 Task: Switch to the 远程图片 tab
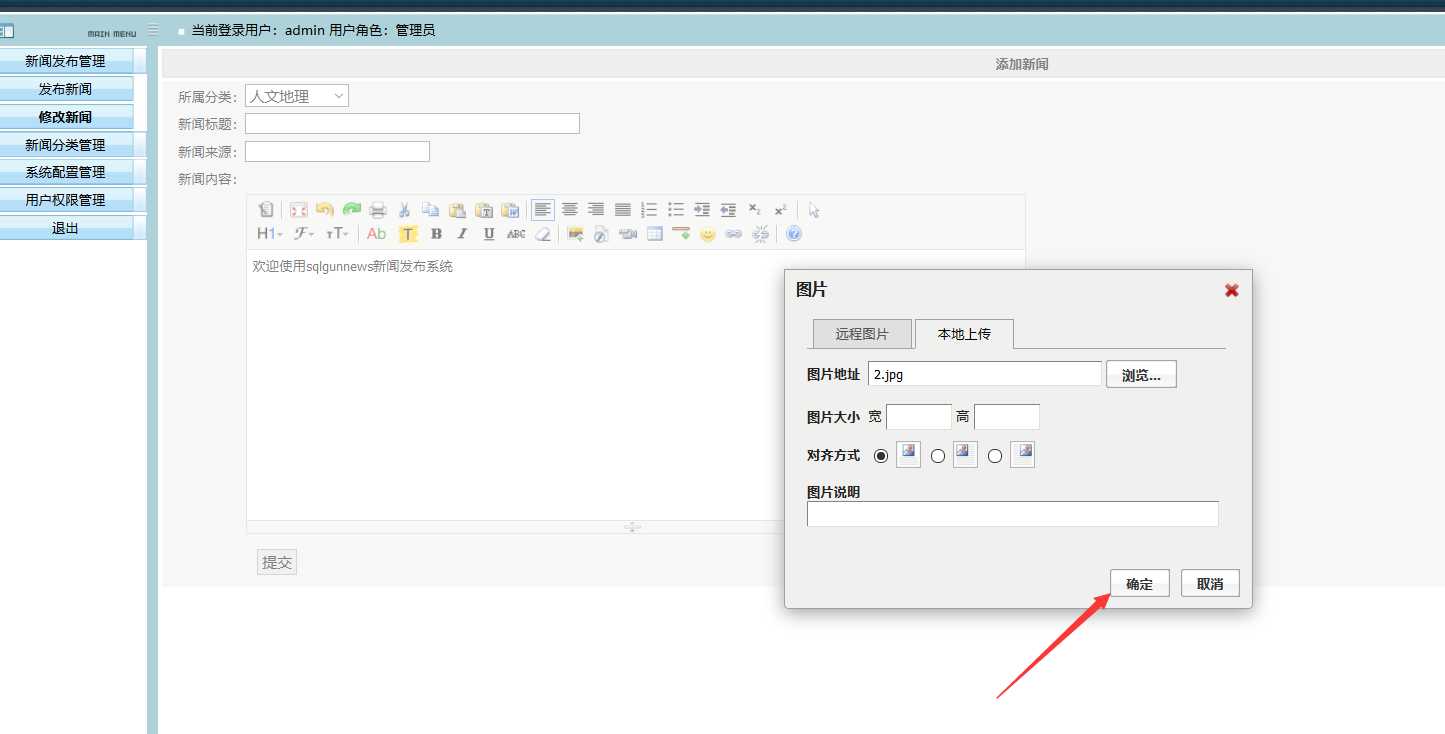[x=862, y=334]
